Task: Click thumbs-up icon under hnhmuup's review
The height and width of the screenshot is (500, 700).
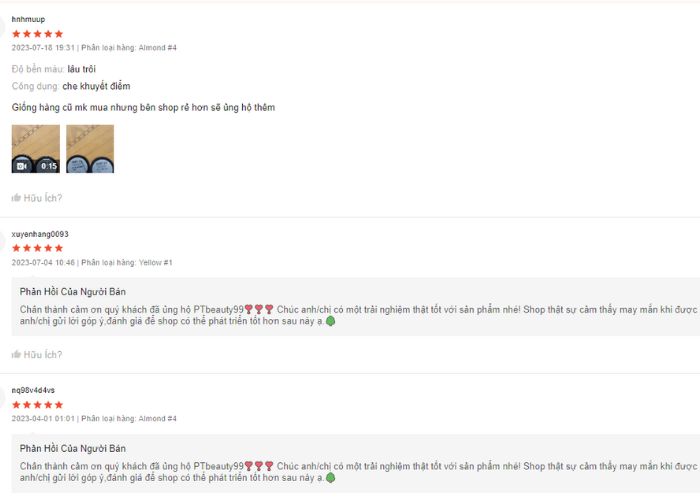Action: (16, 197)
